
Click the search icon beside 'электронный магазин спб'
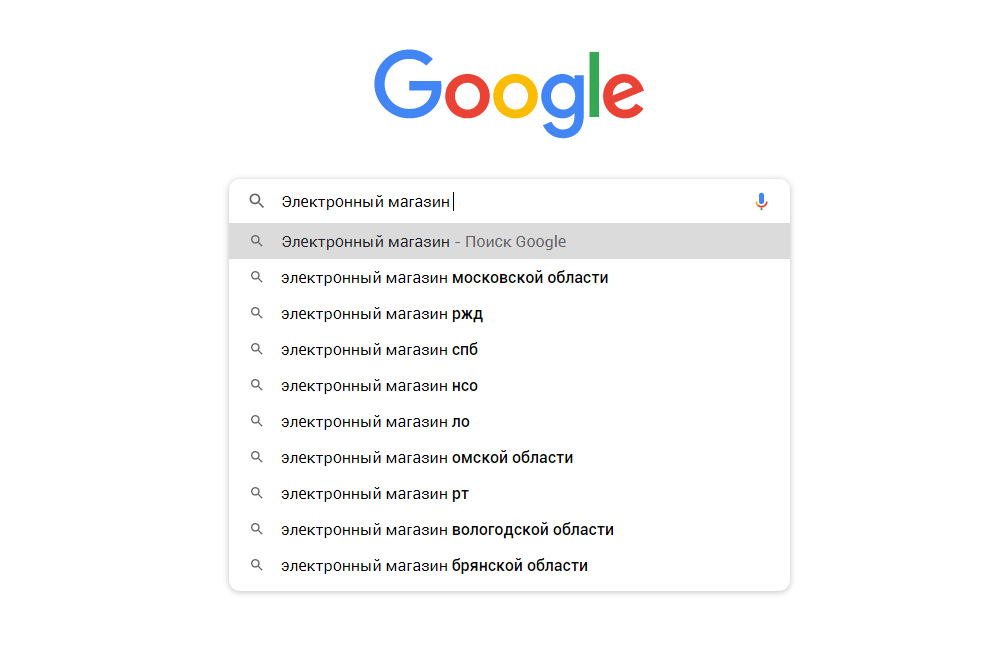pyautogui.click(x=257, y=349)
